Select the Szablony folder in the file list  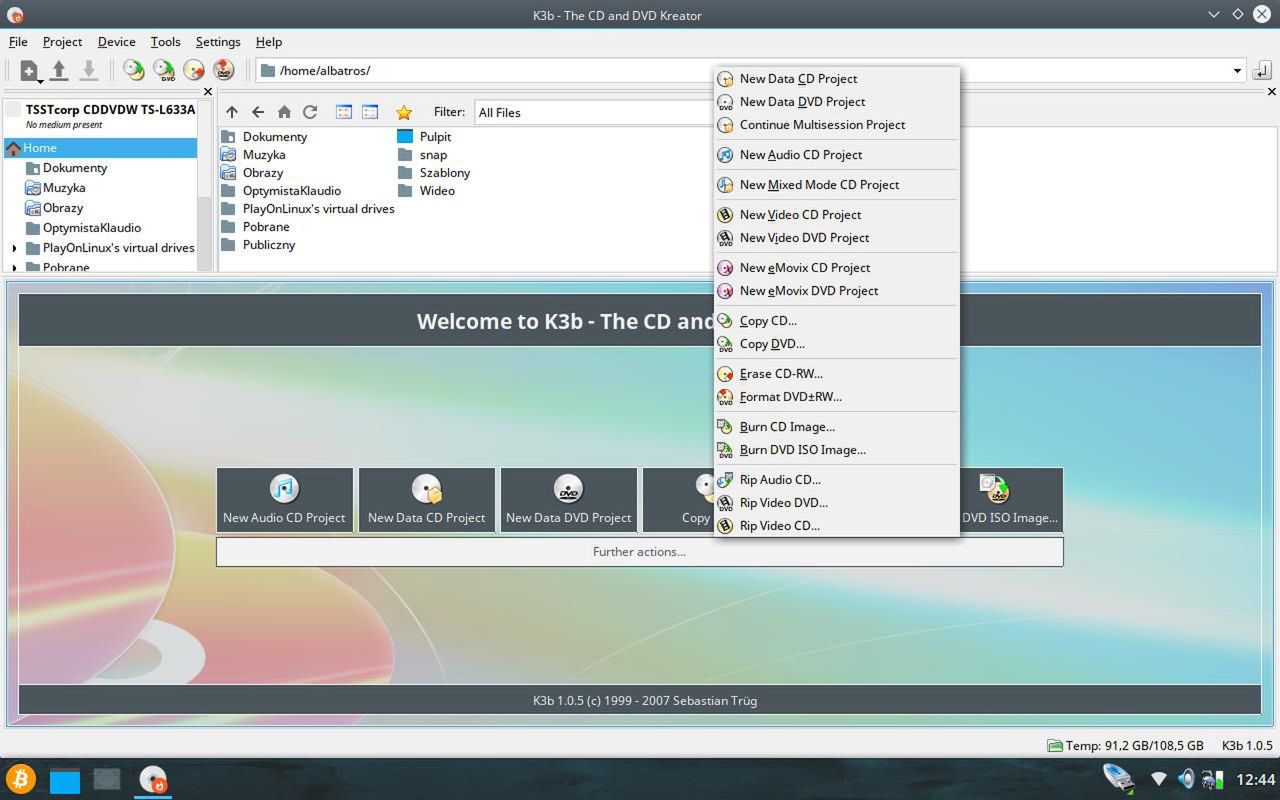click(x=434, y=173)
